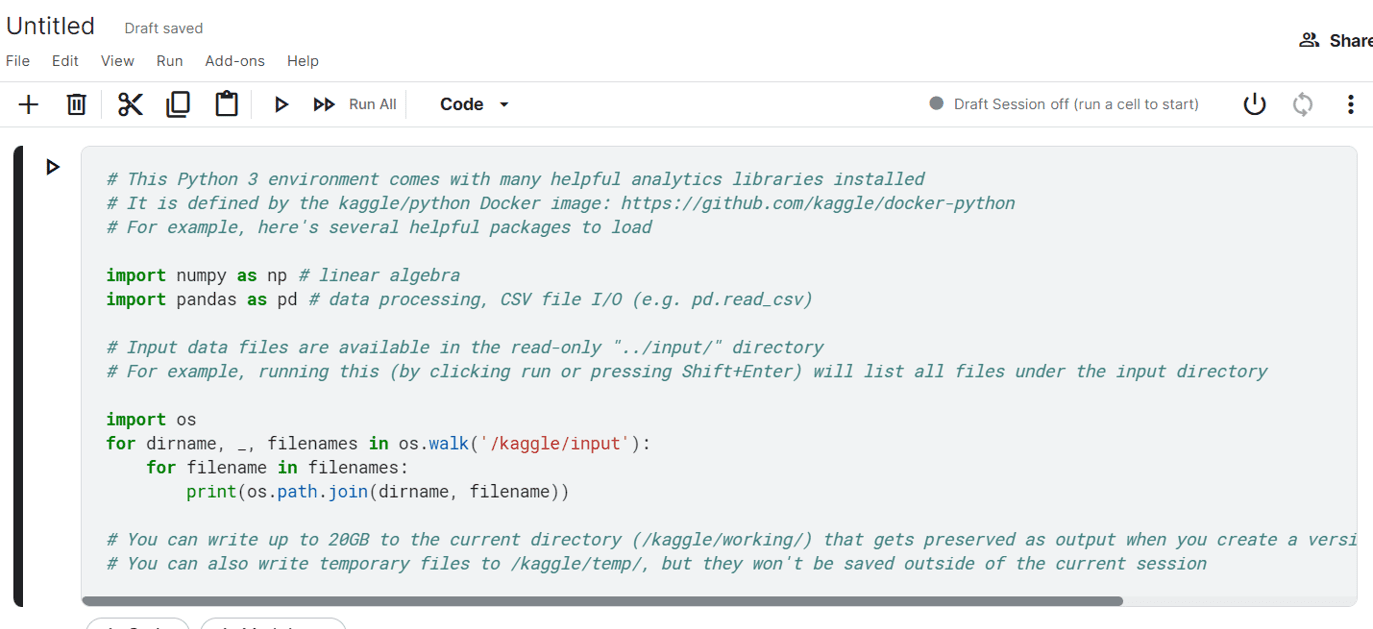
Task: Paste cell with clipboard icon
Action: 227,104
